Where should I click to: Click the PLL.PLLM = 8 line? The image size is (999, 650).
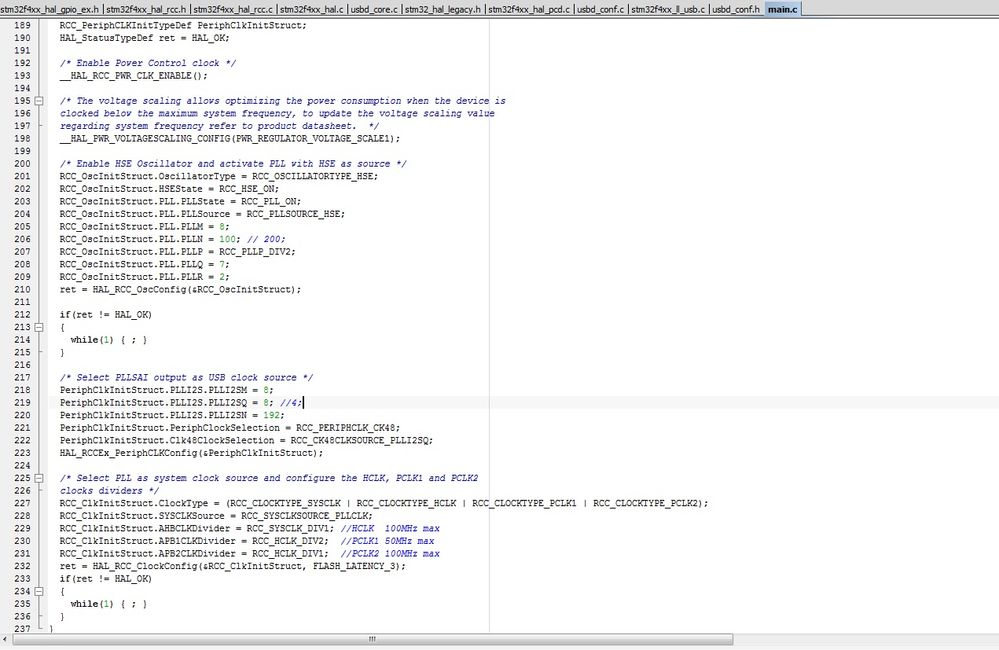point(145,227)
